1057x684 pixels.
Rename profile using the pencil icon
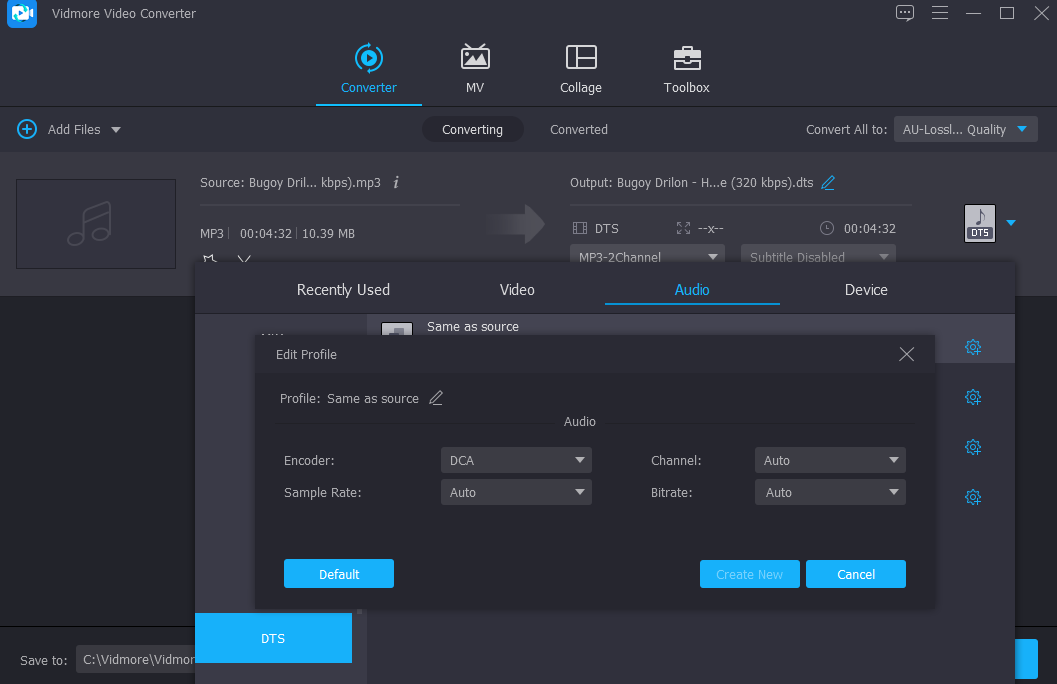pos(436,398)
